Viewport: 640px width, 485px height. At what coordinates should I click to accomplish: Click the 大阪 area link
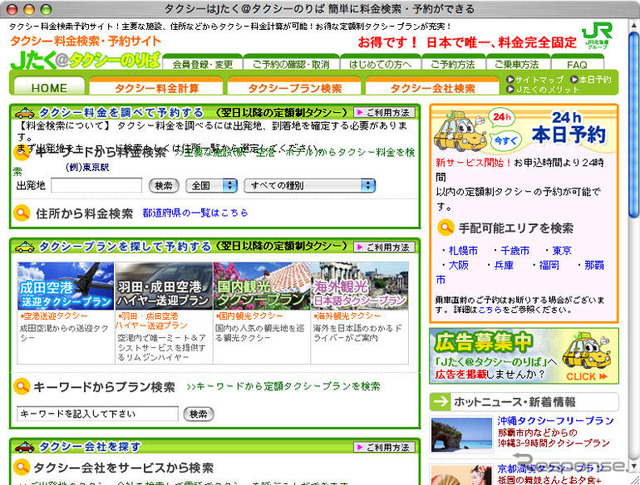pos(458,265)
